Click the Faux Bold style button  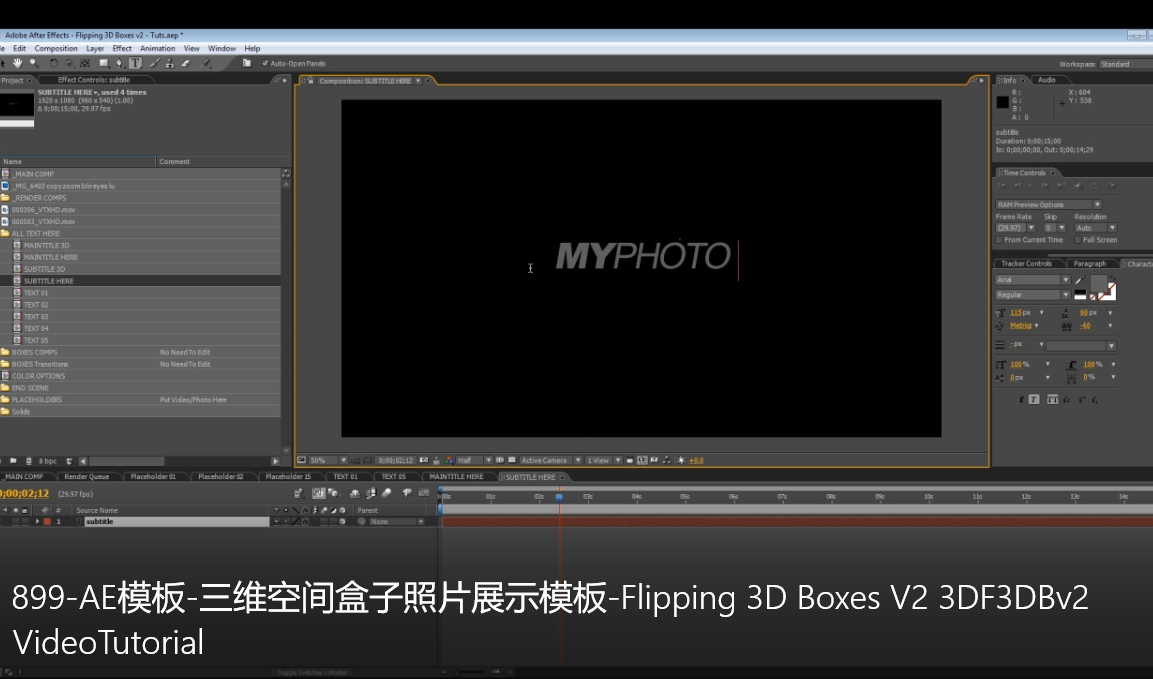point(1023,399)
